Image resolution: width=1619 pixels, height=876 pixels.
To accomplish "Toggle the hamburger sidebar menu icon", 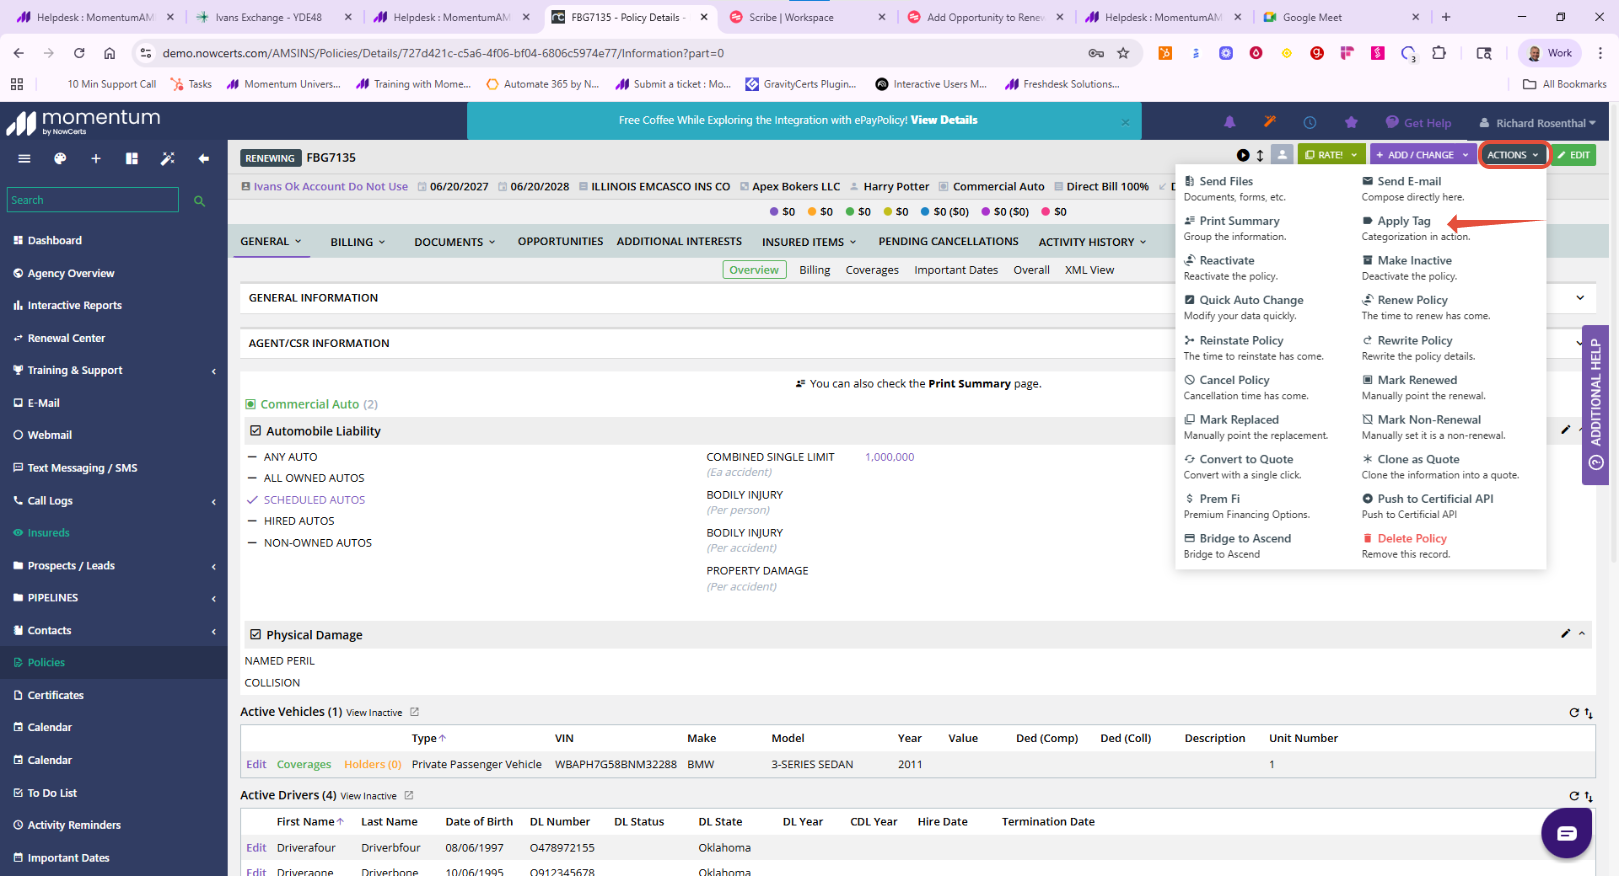I will [x=24, y=158].
